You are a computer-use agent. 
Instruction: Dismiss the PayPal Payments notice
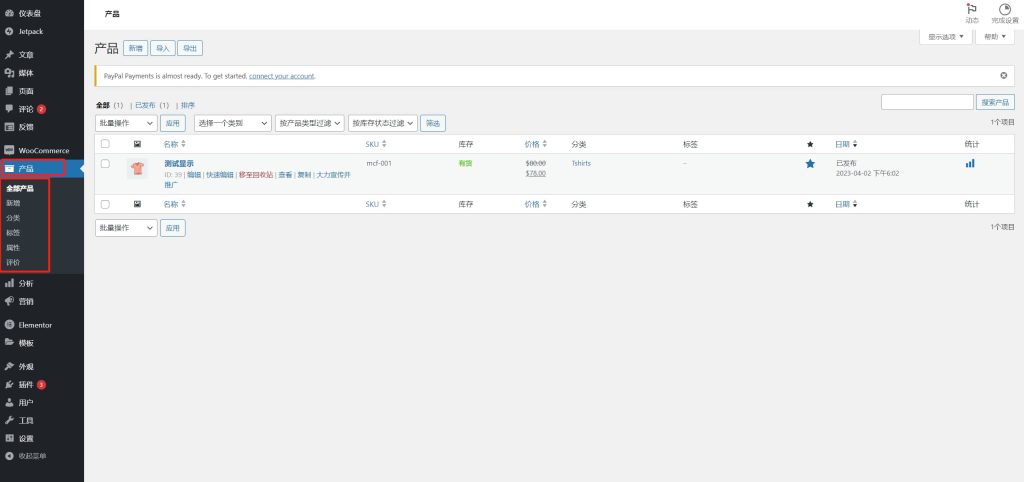coord(1004,76)
